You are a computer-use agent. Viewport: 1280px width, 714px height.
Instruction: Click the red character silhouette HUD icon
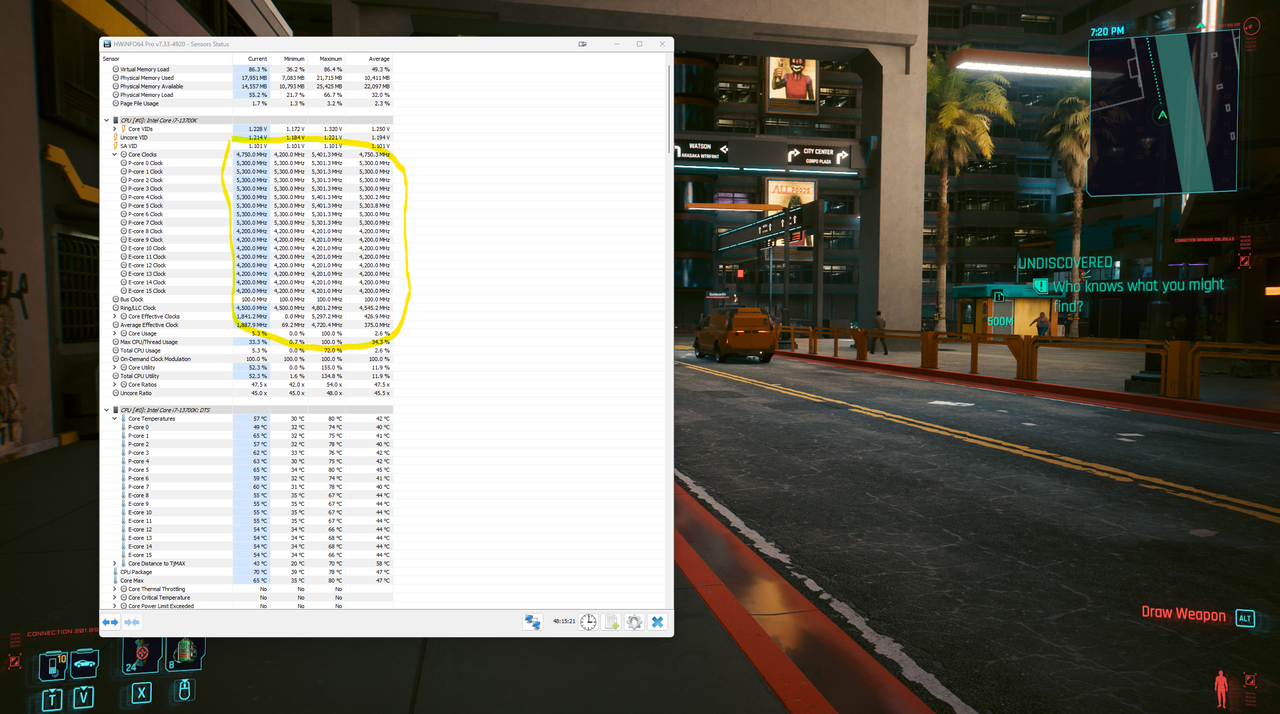1221,689
